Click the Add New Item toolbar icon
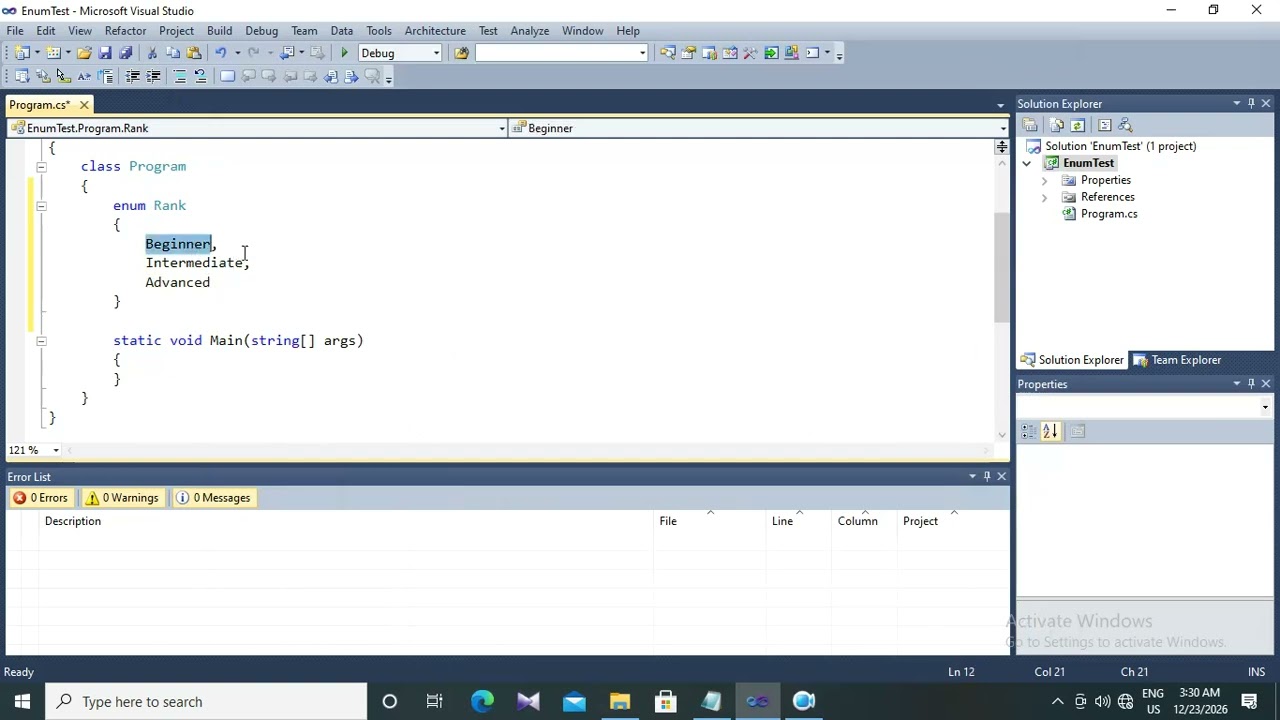 tap(53, 53)
